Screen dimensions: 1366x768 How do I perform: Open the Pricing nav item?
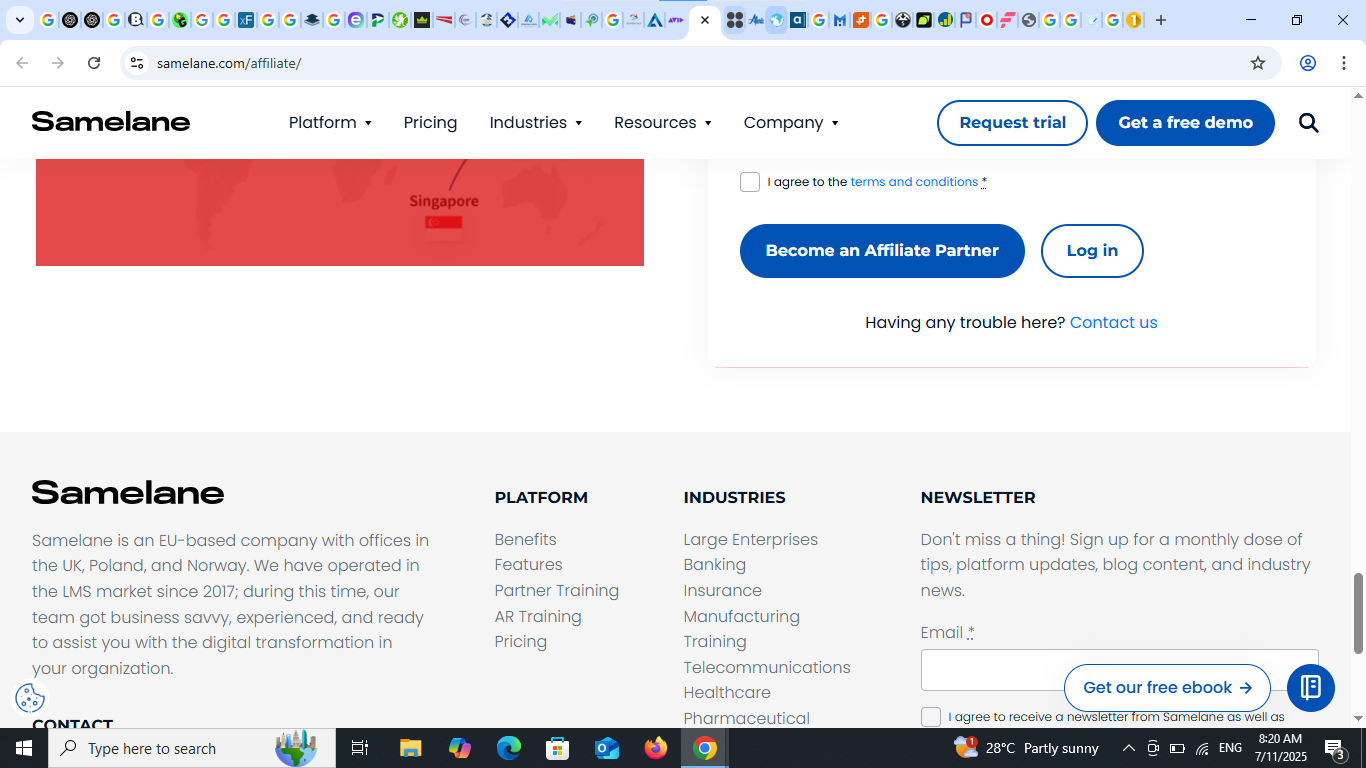[430, 123]
